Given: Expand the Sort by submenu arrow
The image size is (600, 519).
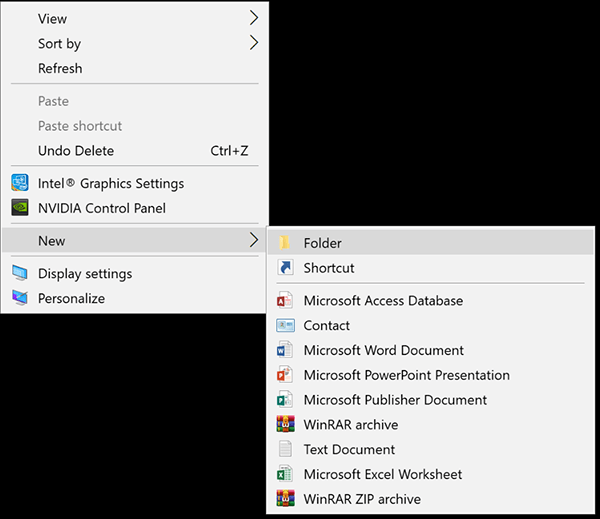Looking at the screenshot, I should coord(254,43).
